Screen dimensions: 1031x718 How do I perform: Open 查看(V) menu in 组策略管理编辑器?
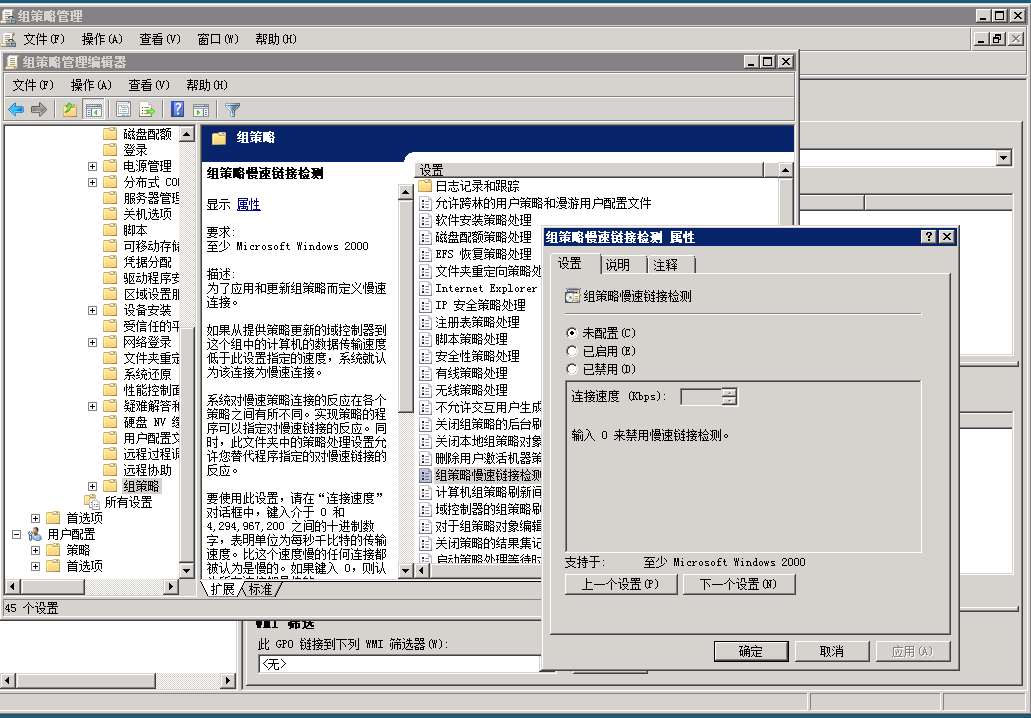(x=149, y=85)
